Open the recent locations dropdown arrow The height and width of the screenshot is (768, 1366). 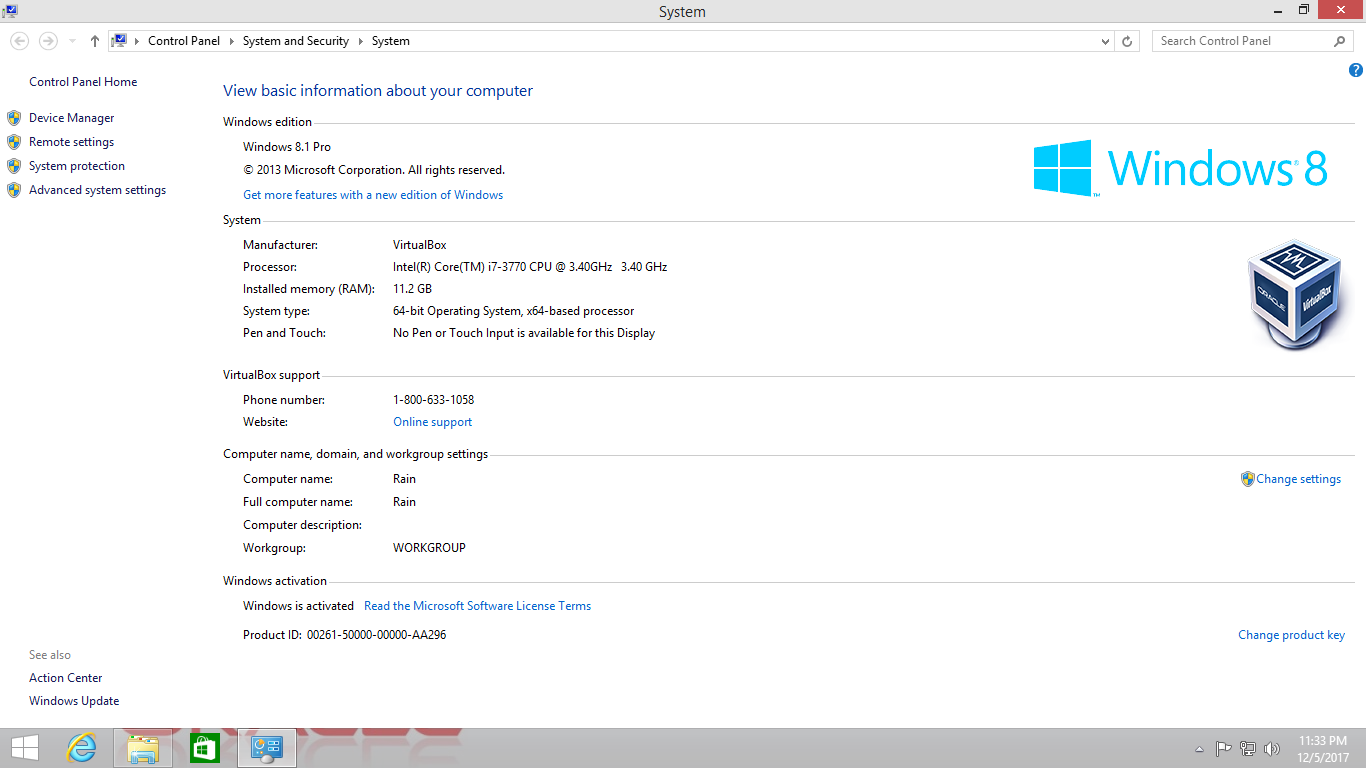click(73, 41)
